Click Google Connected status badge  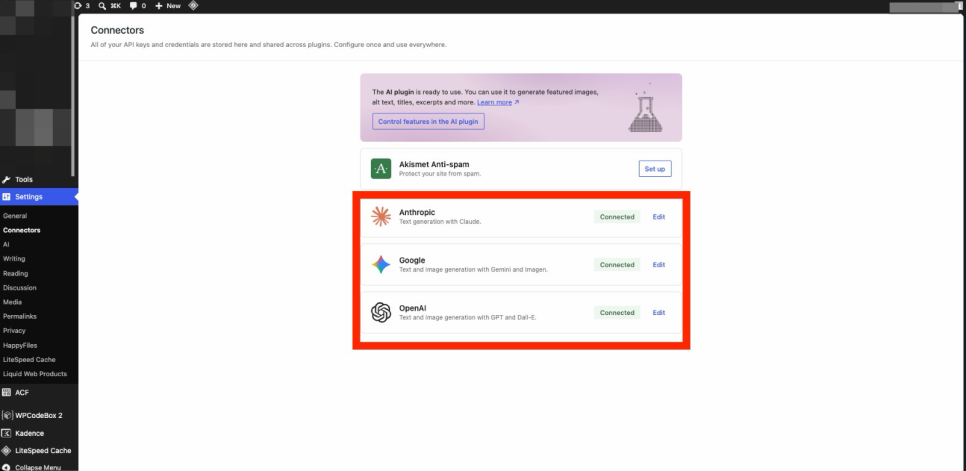coord(617,265)
